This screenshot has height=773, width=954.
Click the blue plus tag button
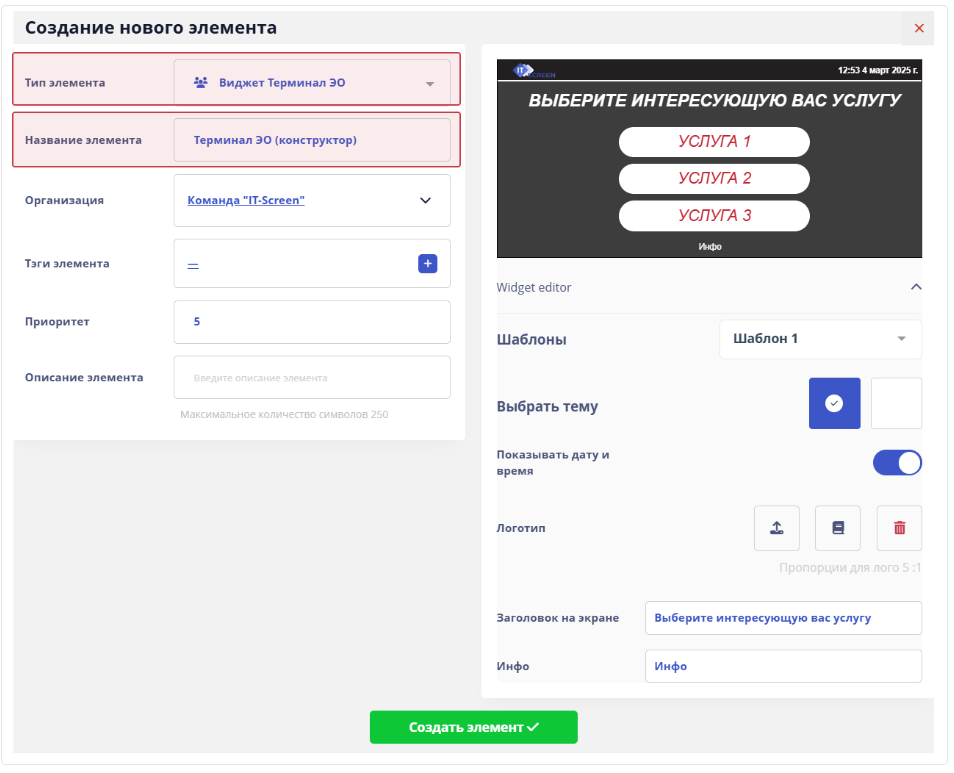pos(427,264)
